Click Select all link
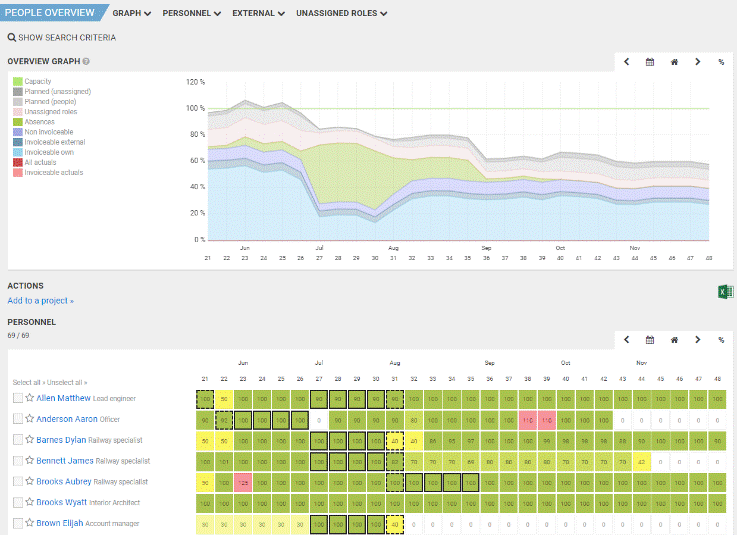The image size is (737, 535). pyautogui.click(x=26, y=382)
